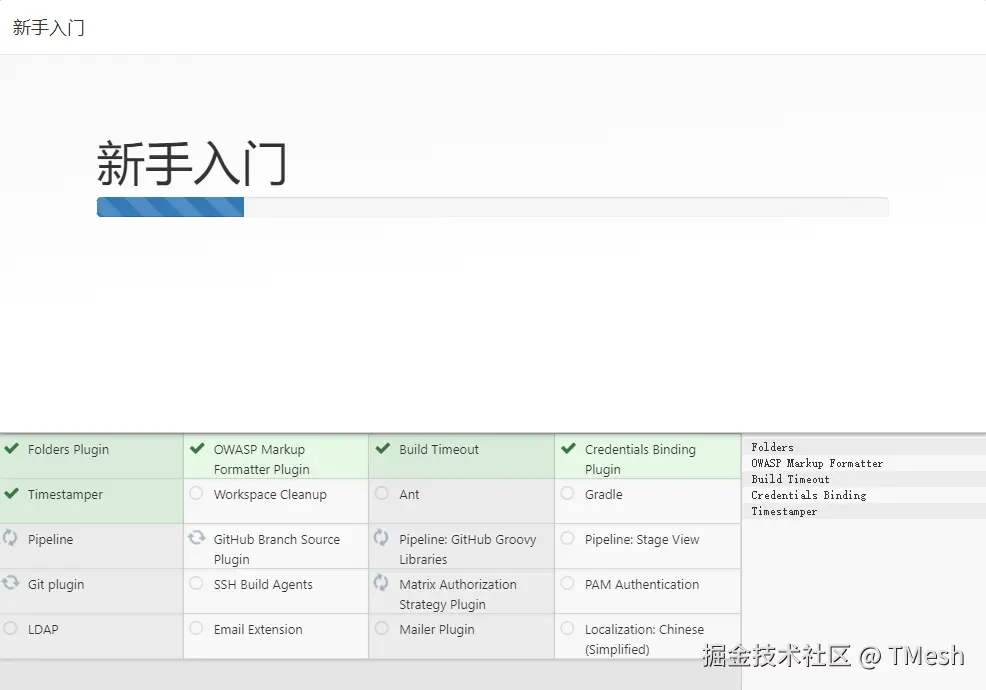This screenshot has height=690, width=986.
Task: Click the pending circle beside Workspace Cleanup
Action: (196, 494)
